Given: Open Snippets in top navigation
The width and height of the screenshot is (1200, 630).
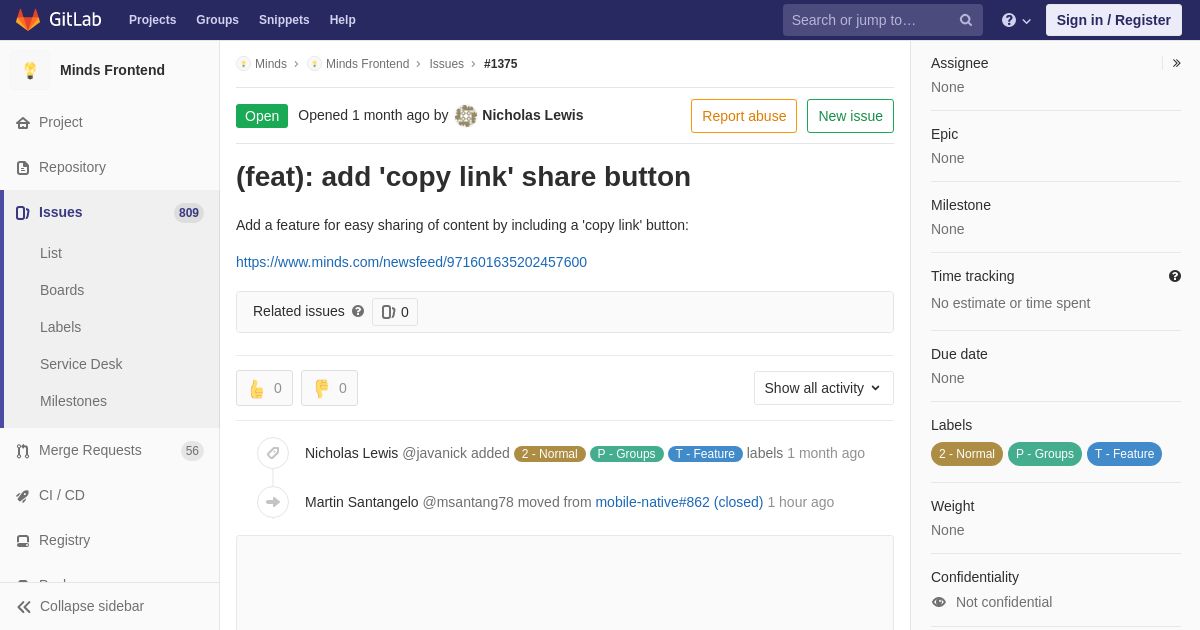Looking at the screenshot, I should 284,20.
